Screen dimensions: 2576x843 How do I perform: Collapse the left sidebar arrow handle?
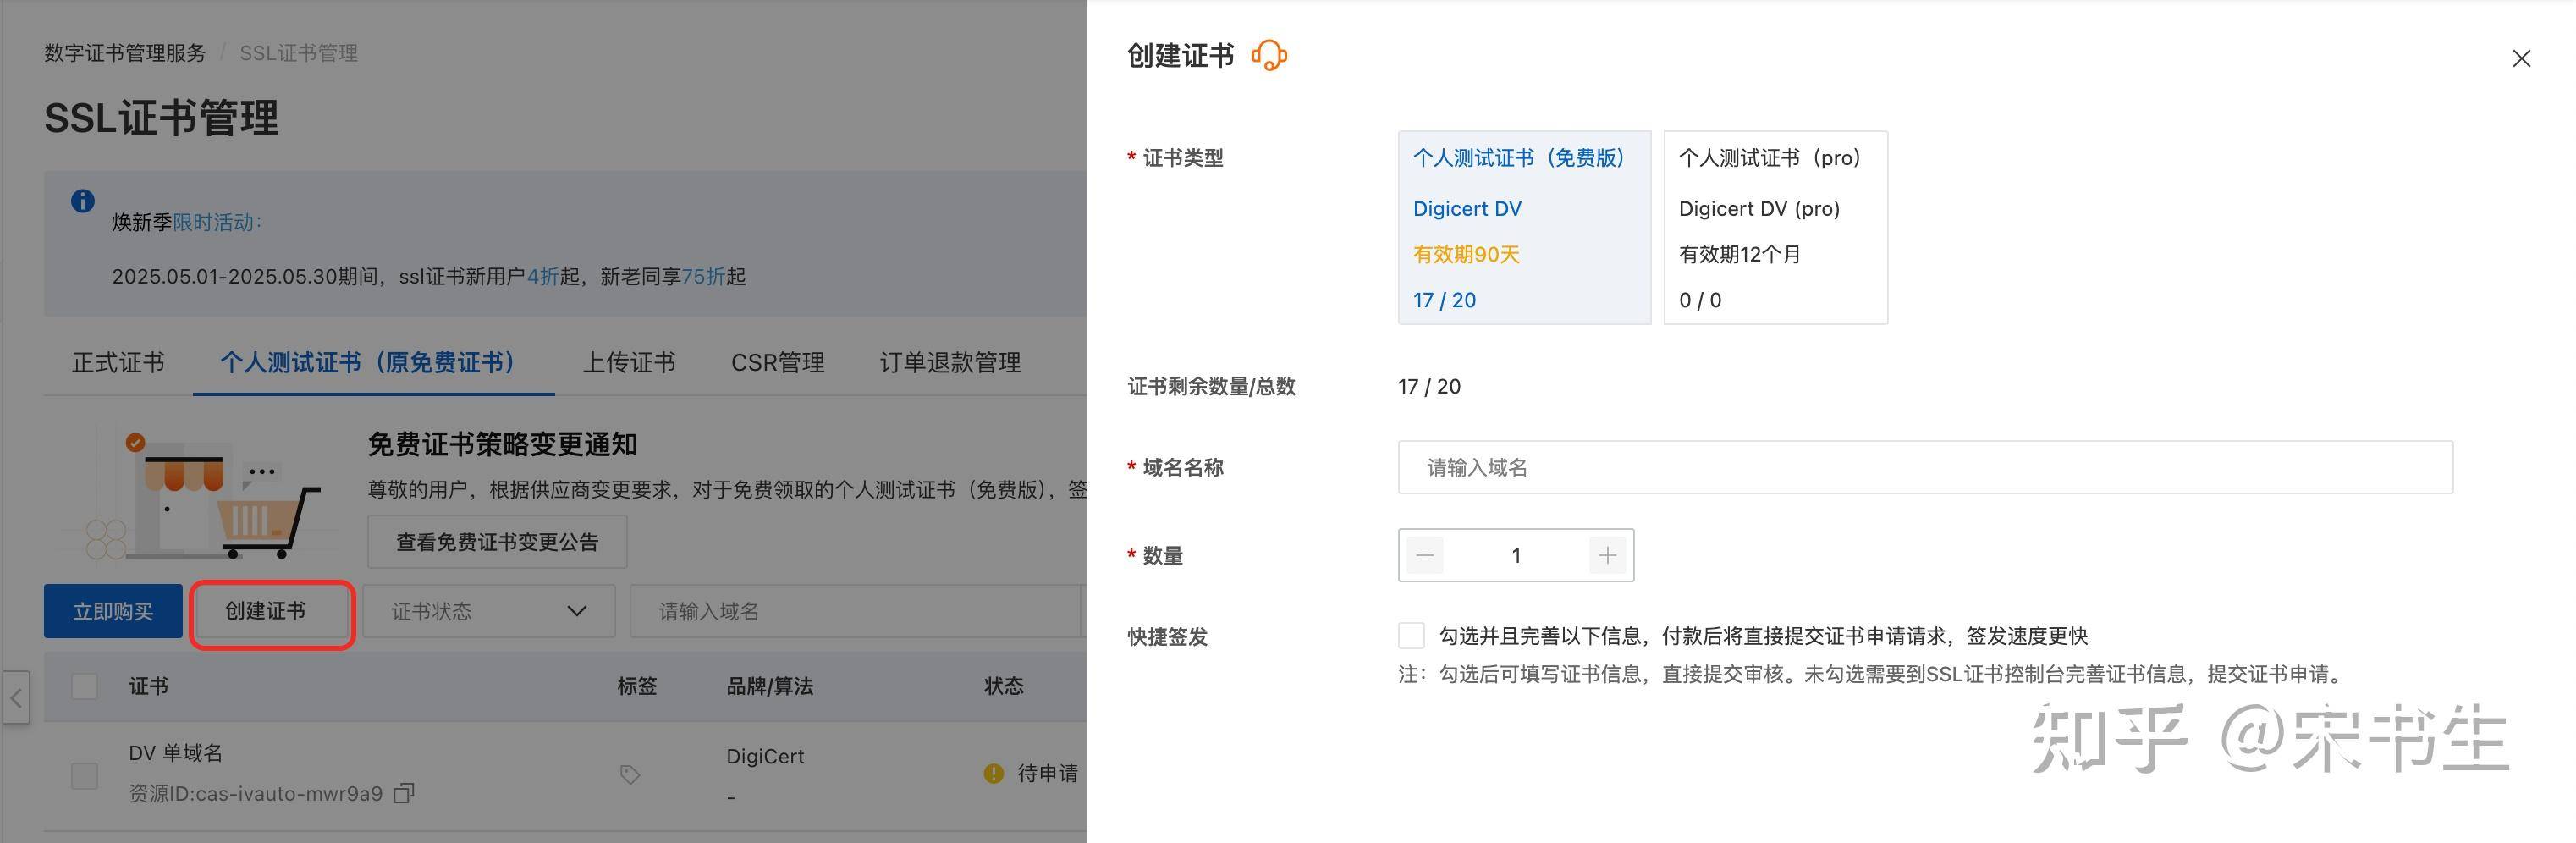(16, 697)
